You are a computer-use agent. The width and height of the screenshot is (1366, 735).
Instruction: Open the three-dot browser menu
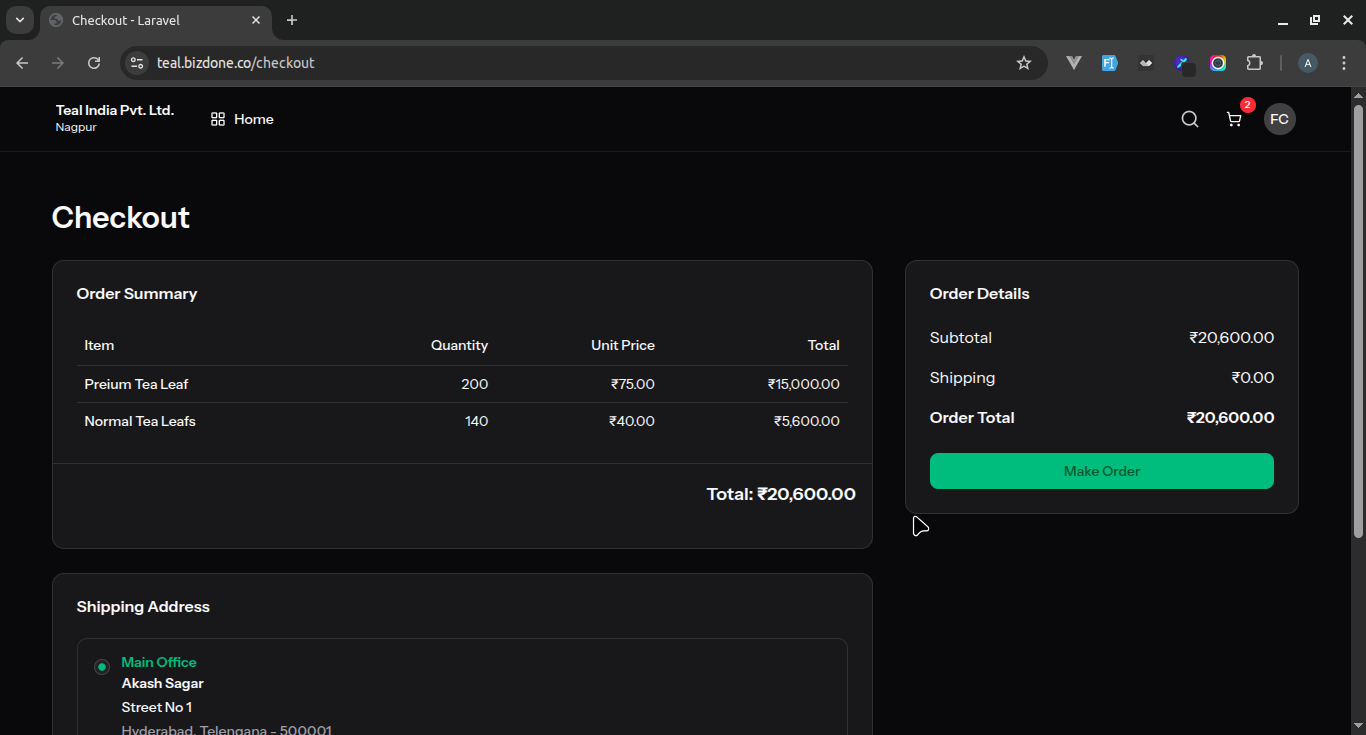click(x=1344, y=62)
